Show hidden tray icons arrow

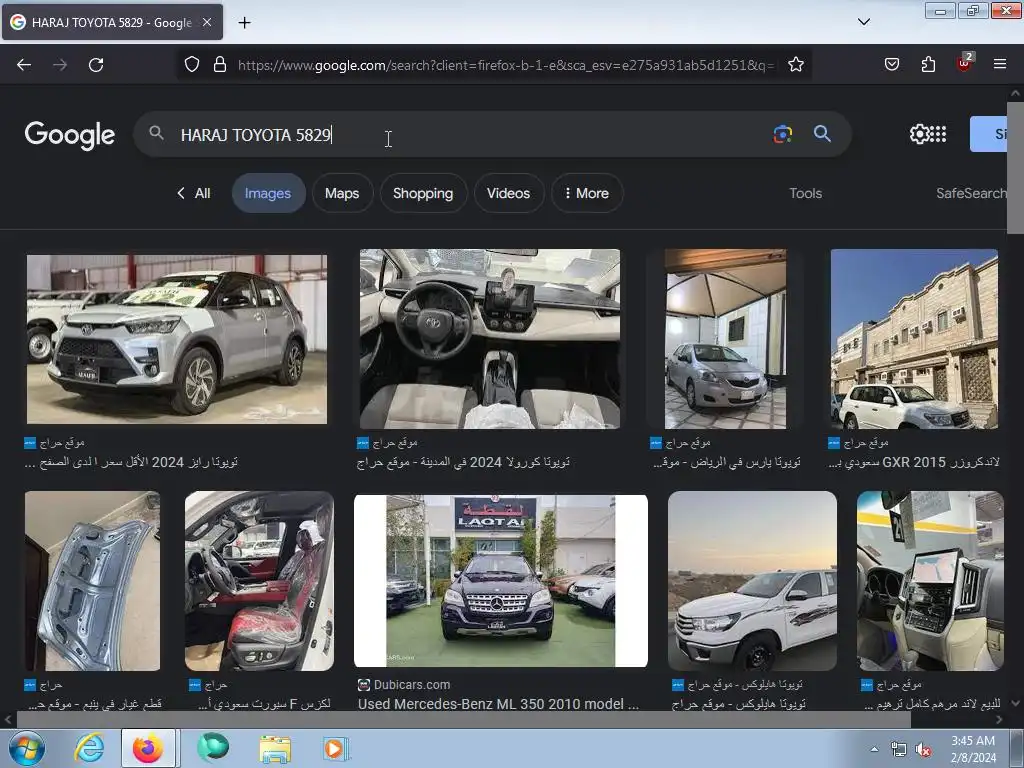874,749
